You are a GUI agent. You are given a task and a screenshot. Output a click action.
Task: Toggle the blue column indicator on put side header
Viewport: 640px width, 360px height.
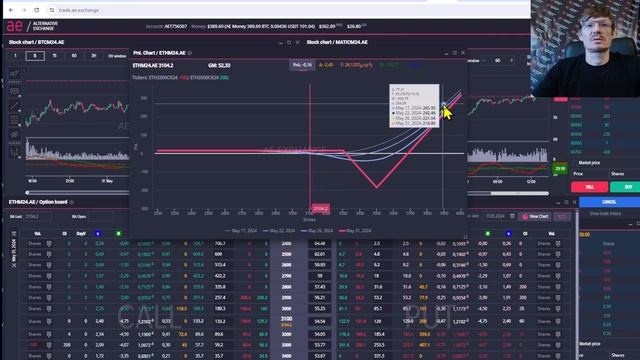coord(509,234)
